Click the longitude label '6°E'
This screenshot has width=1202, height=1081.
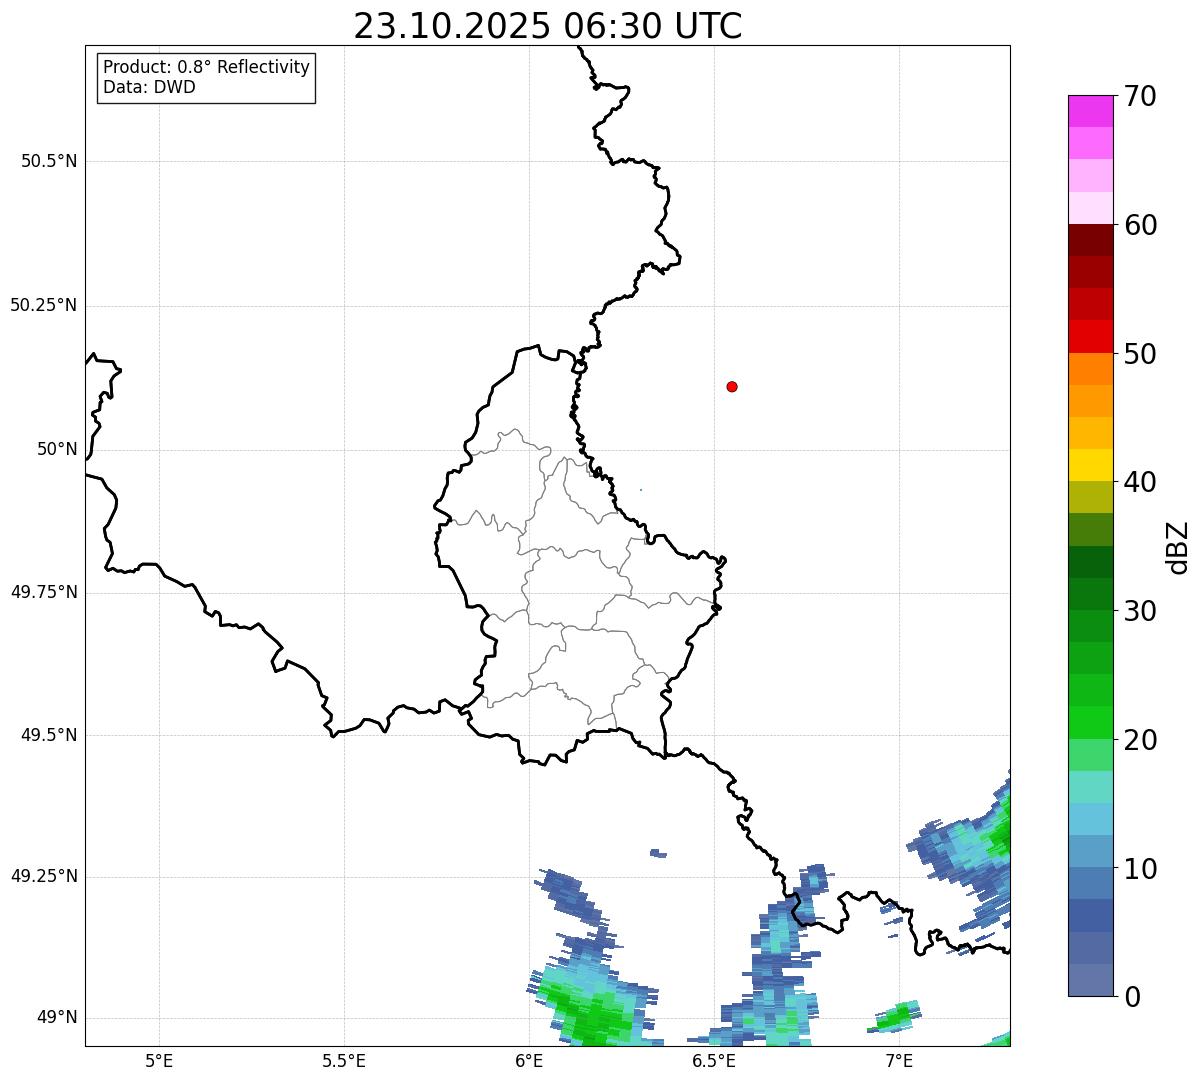tap(529, 1060)
